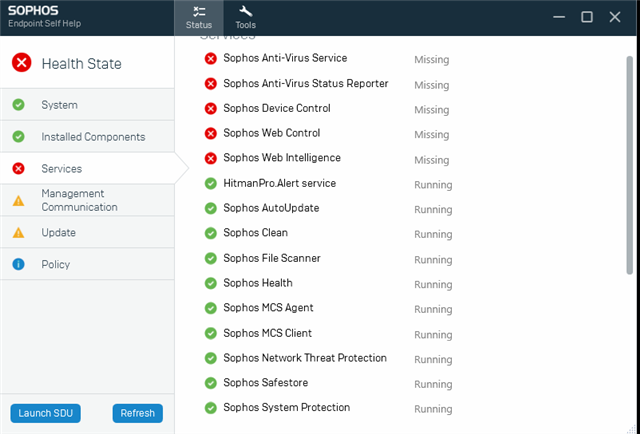Open the Tools tab
640x434 pixels.
click(x=245, y=18)
